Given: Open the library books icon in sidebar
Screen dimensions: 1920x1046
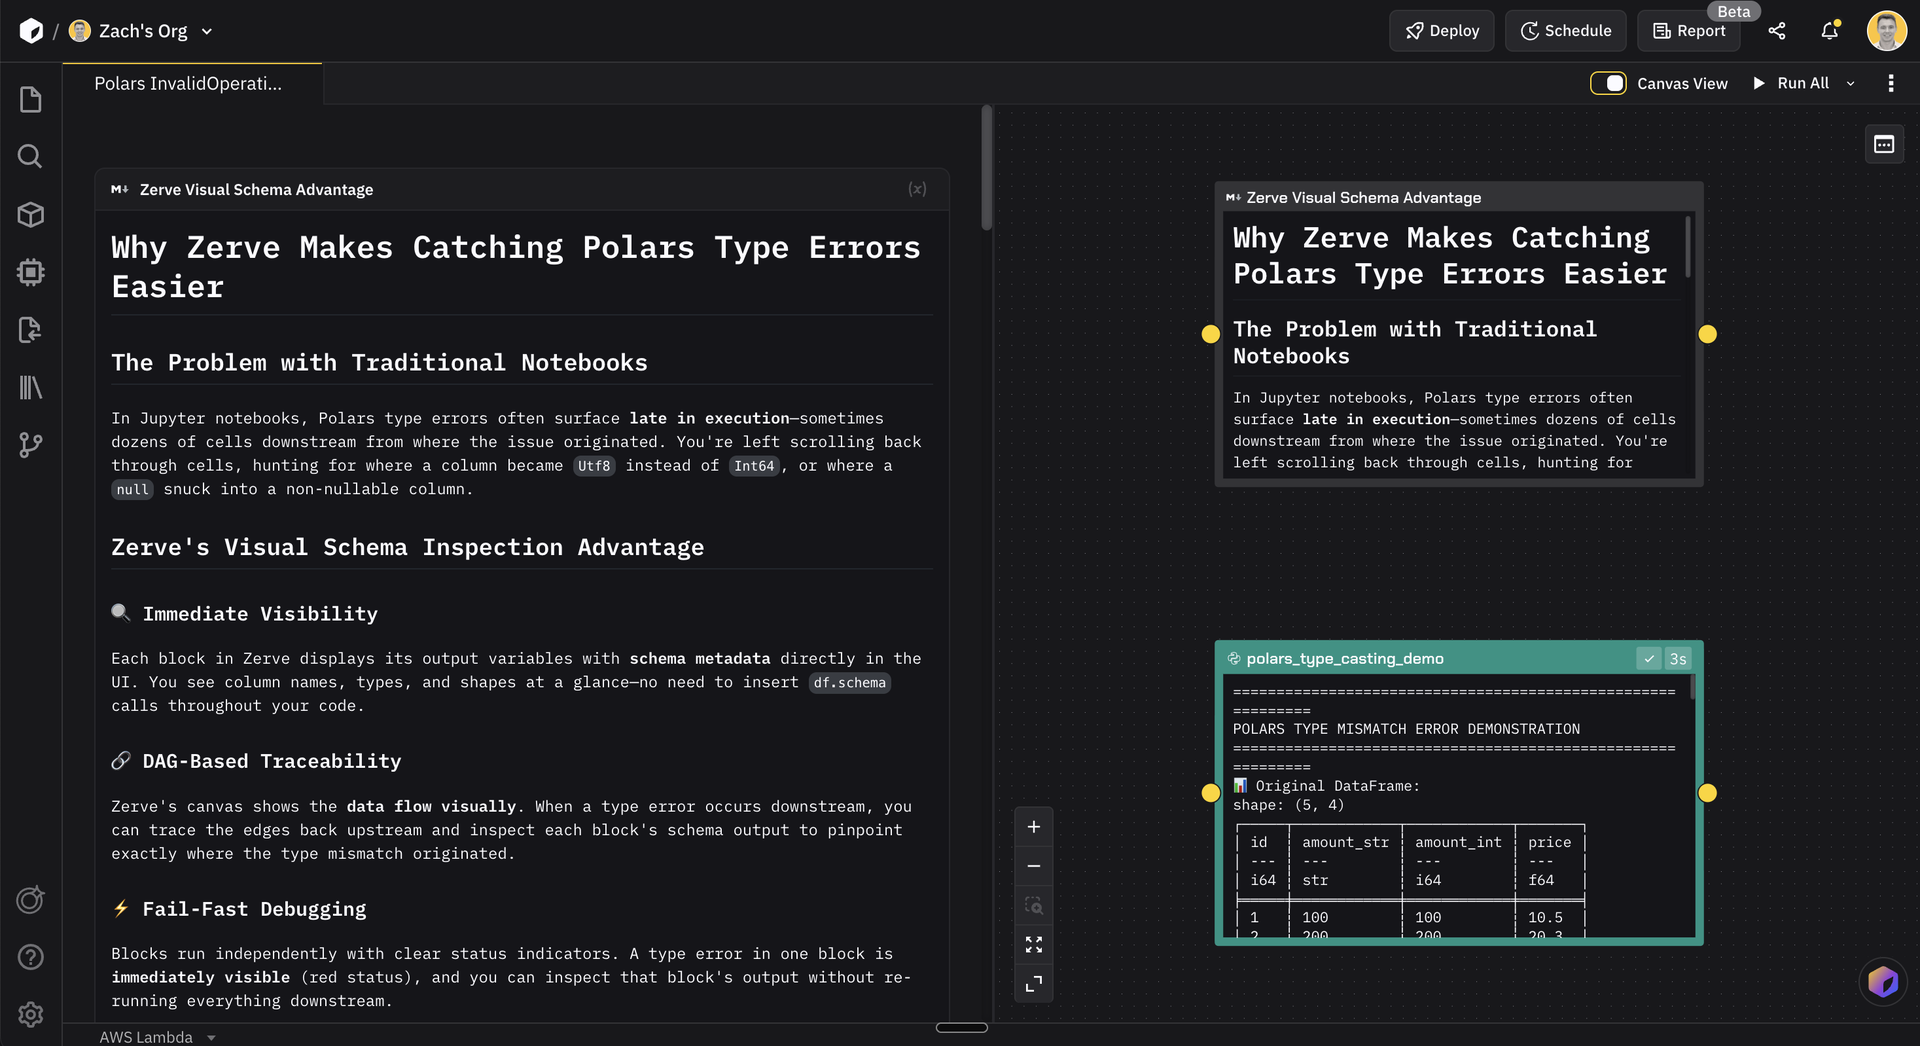Looking at the screenshot, I should click(x=31, y=387).
